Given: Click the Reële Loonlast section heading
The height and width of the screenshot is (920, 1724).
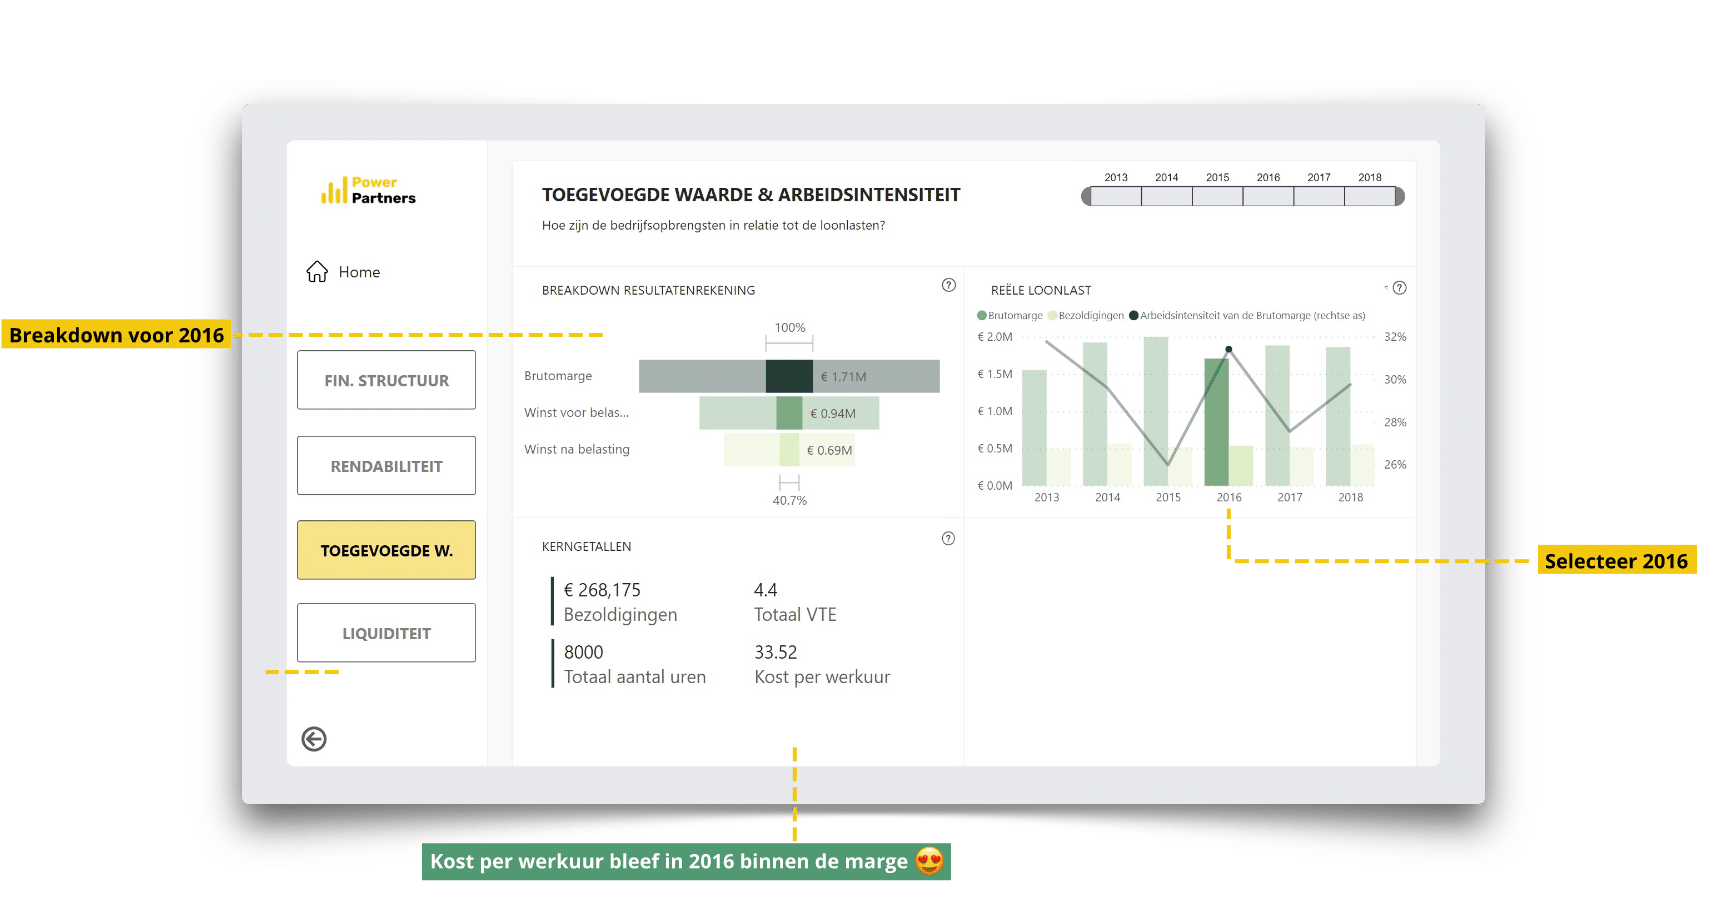Looking at the screenshot, I should 1041,291.
